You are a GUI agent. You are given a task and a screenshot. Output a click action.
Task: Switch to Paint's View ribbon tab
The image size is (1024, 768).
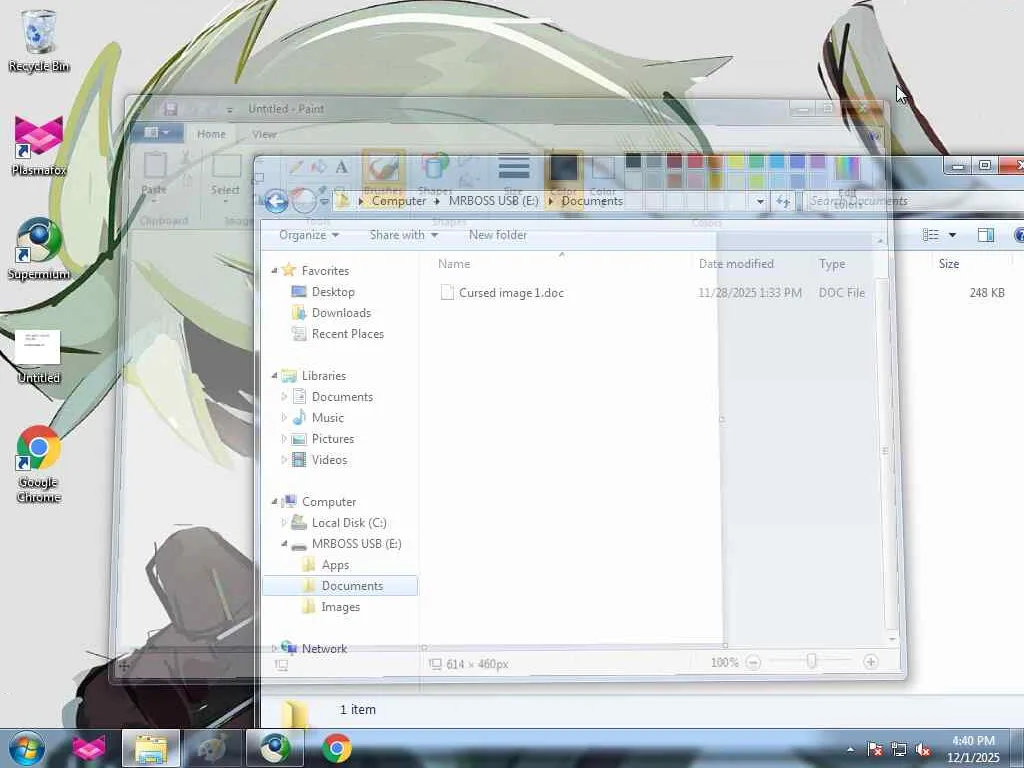click(x=264, y=134)
